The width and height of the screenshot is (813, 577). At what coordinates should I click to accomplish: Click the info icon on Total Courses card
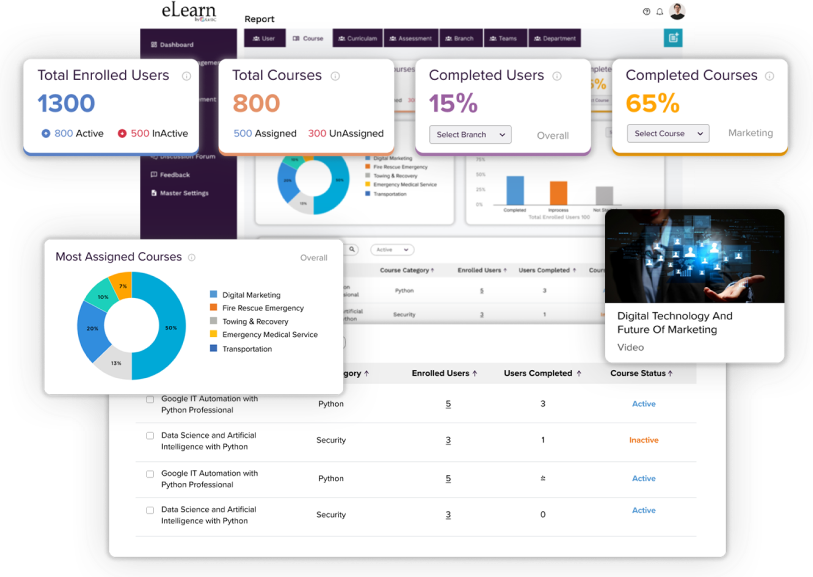pos(335,75)
